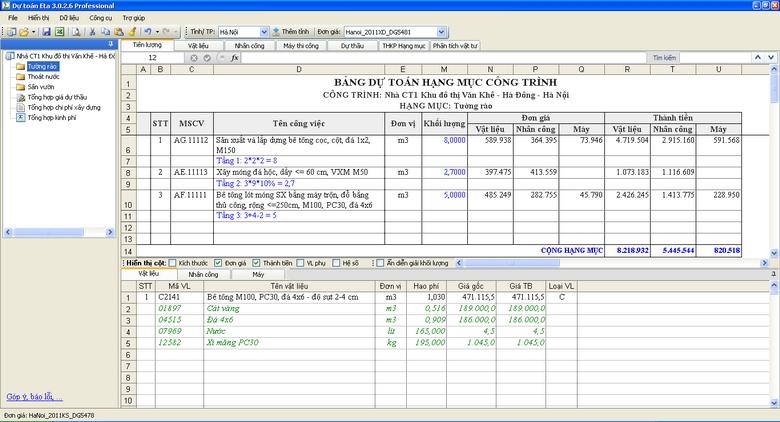Click the Cut scissors icon

click(91, 32)
